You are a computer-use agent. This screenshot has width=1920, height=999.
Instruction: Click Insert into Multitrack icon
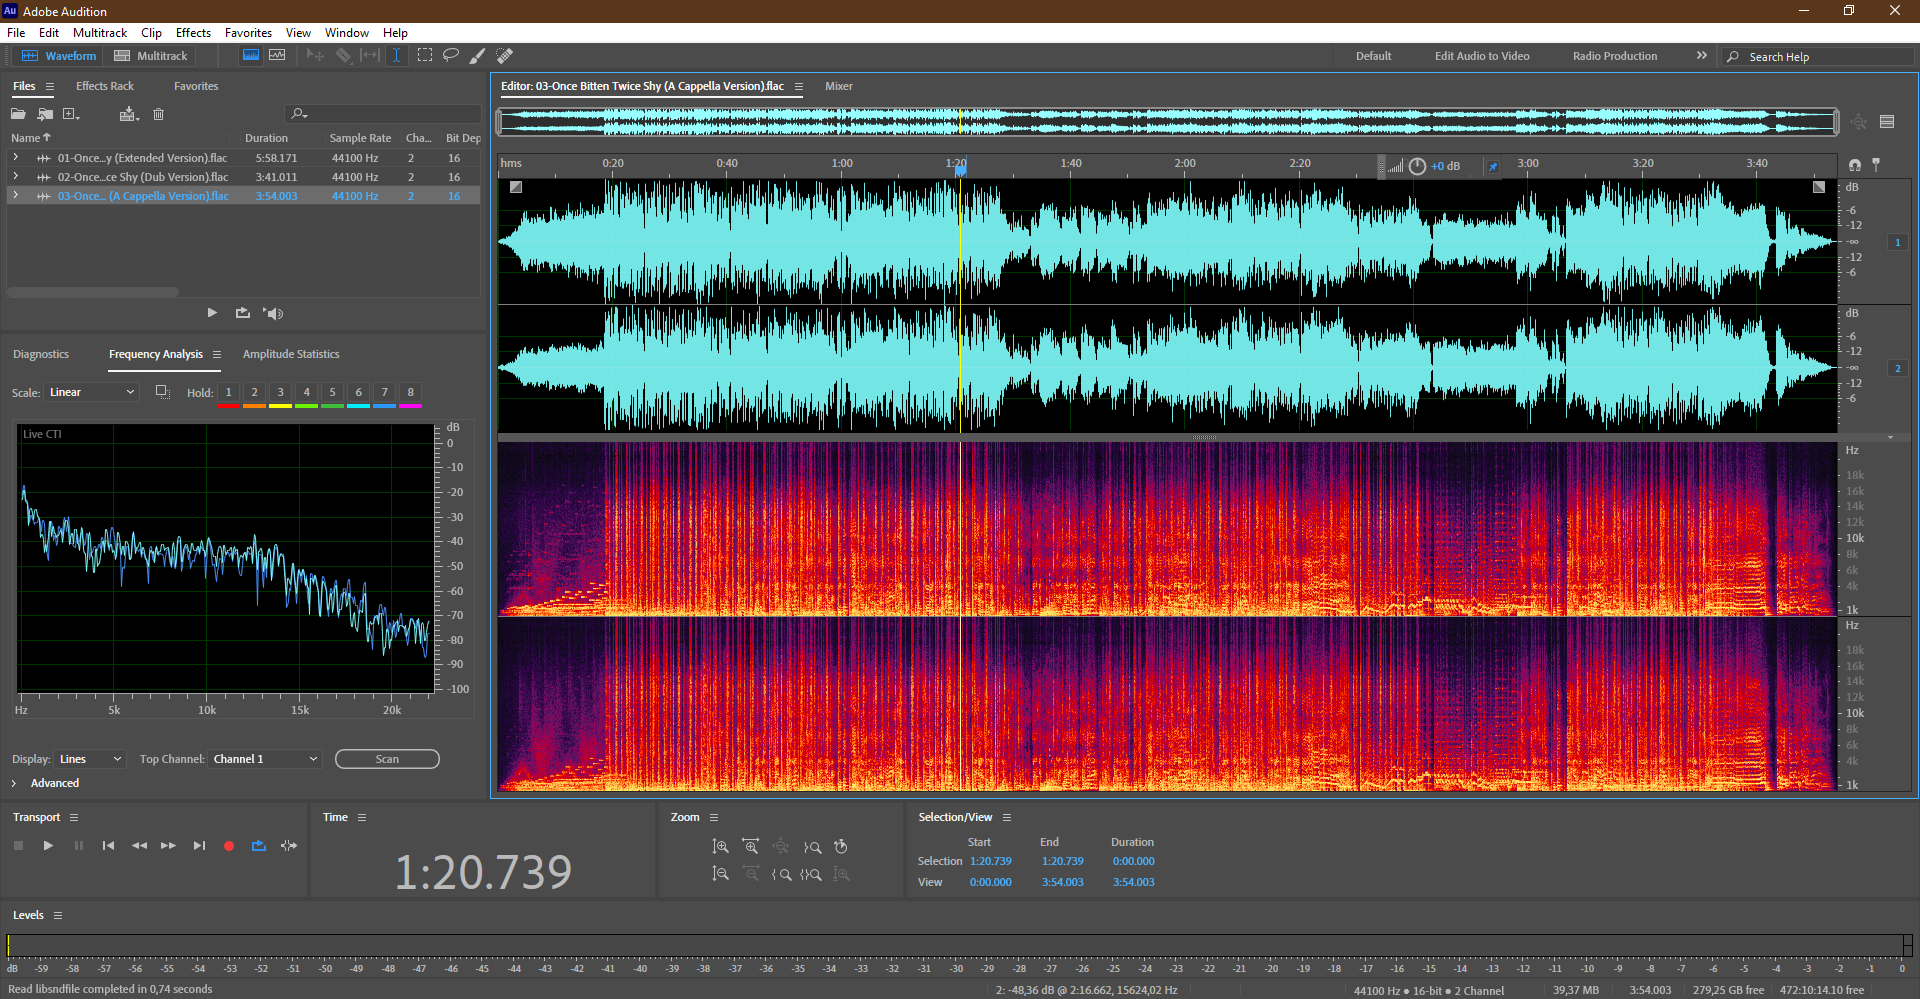128,114
